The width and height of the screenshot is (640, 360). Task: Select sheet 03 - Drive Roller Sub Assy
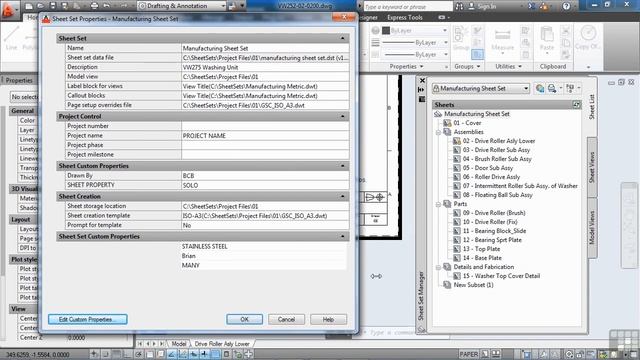coord(496,150)
